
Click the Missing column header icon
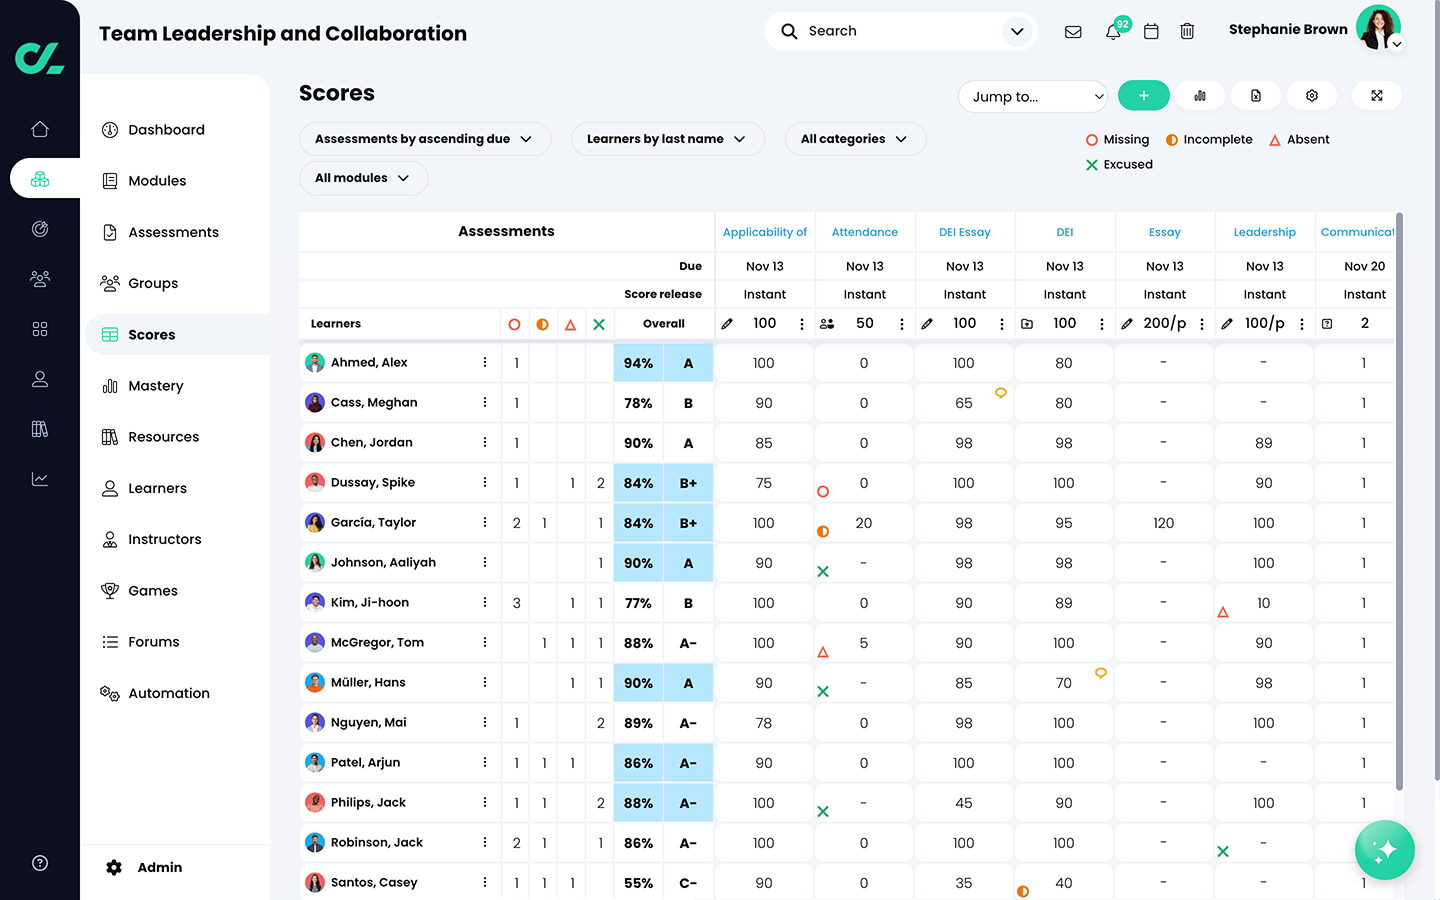514,324
